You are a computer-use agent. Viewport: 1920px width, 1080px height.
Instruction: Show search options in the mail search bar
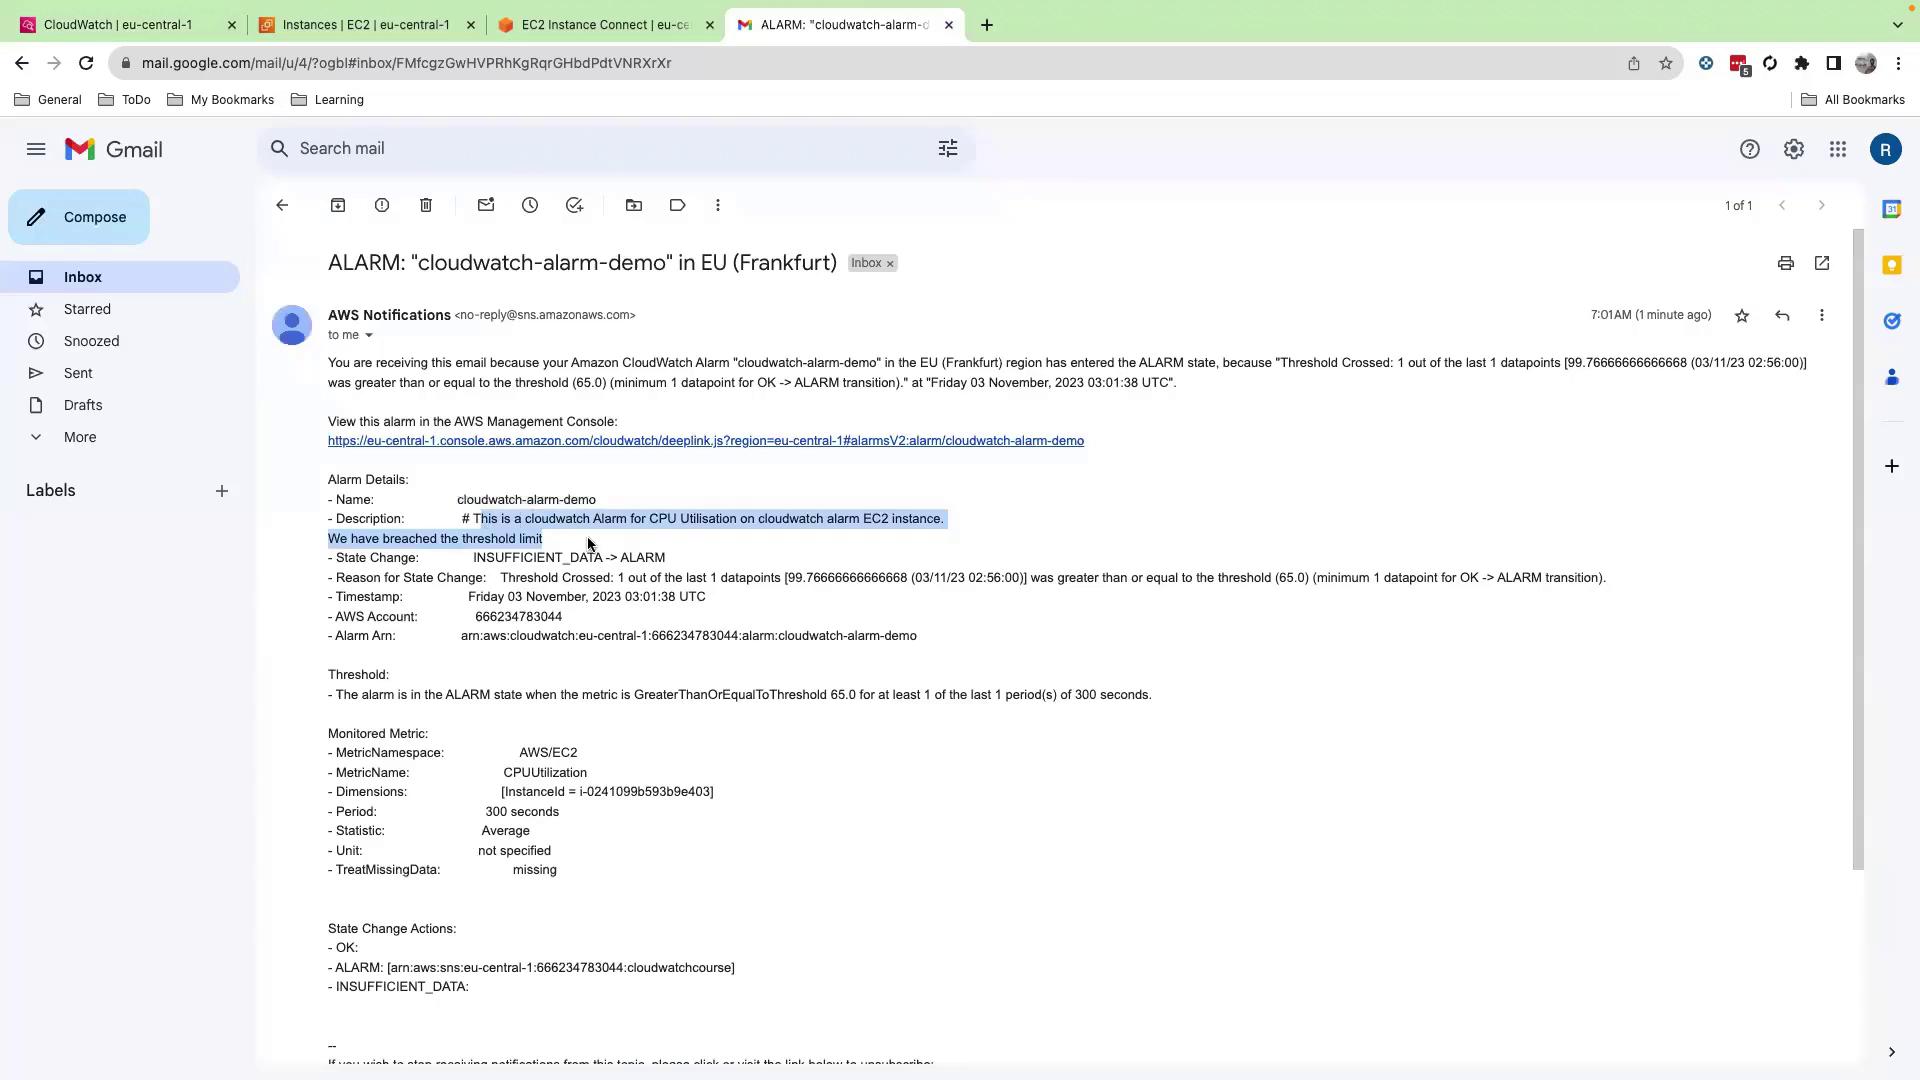click(x=947, y=149)
